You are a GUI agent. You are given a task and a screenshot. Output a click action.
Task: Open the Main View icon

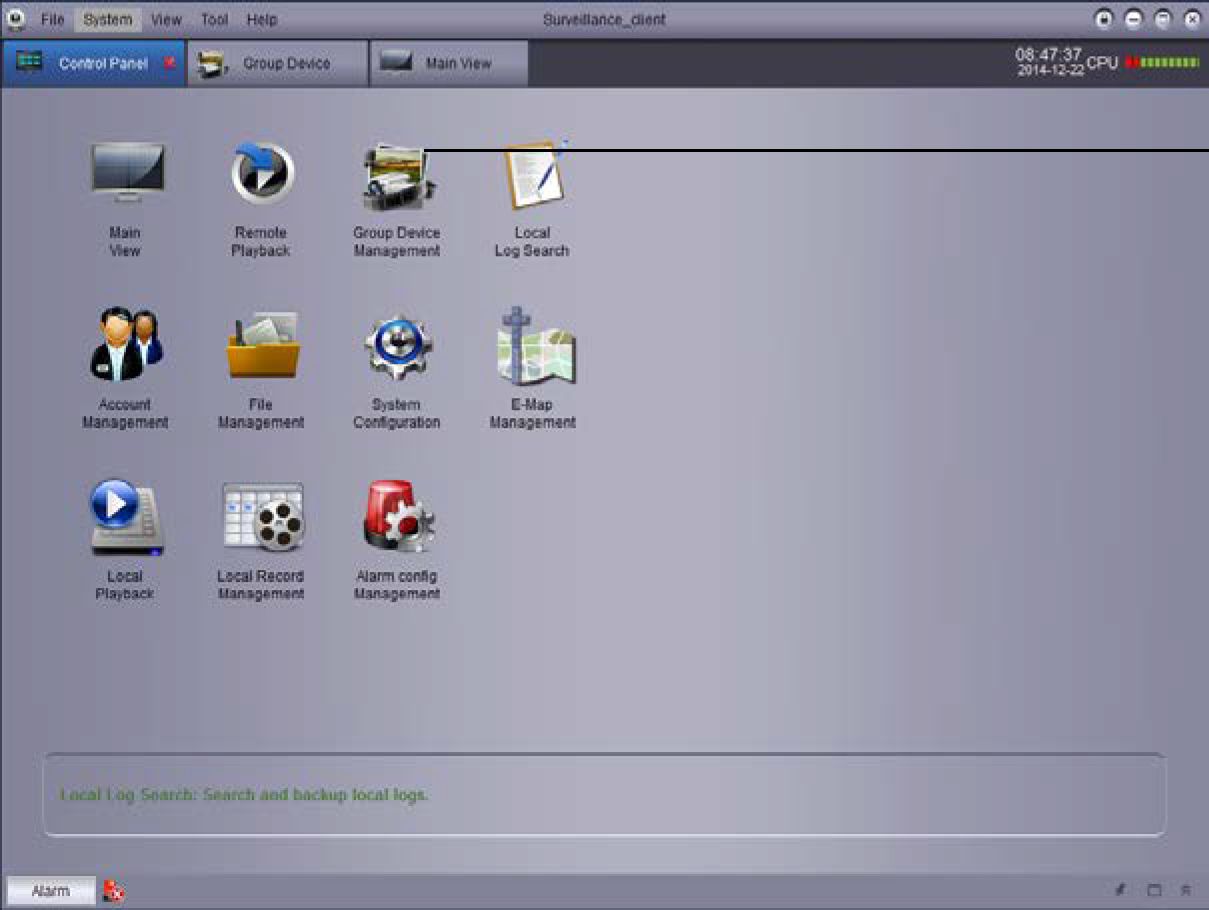coord(126,175)
